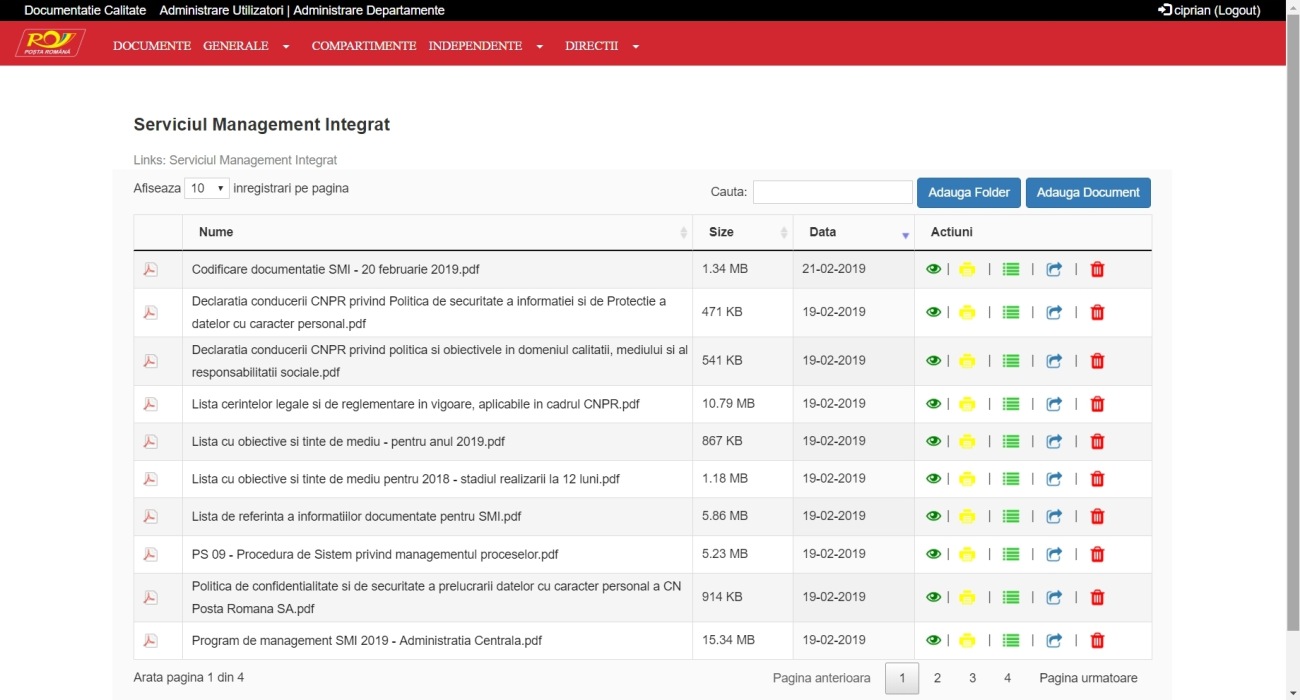Click the Adauga Folder button
1300x700 pixels.
pos(968,192)
